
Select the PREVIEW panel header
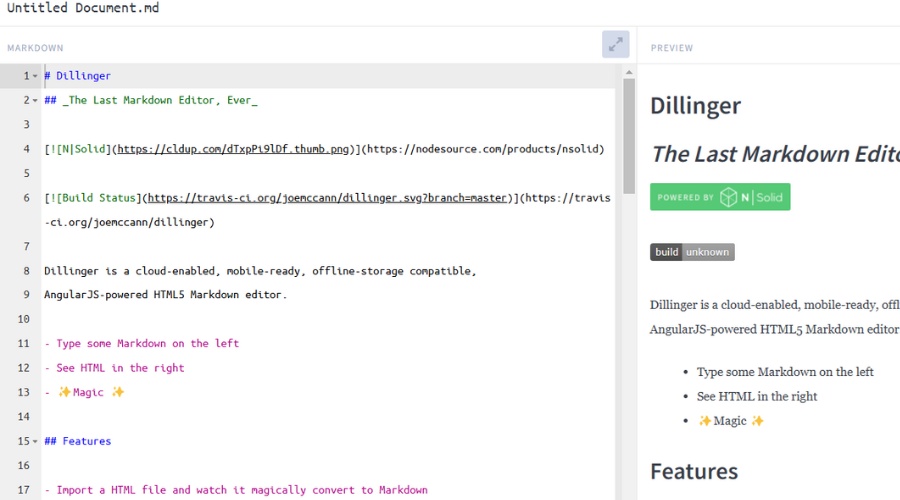point(671,48)
